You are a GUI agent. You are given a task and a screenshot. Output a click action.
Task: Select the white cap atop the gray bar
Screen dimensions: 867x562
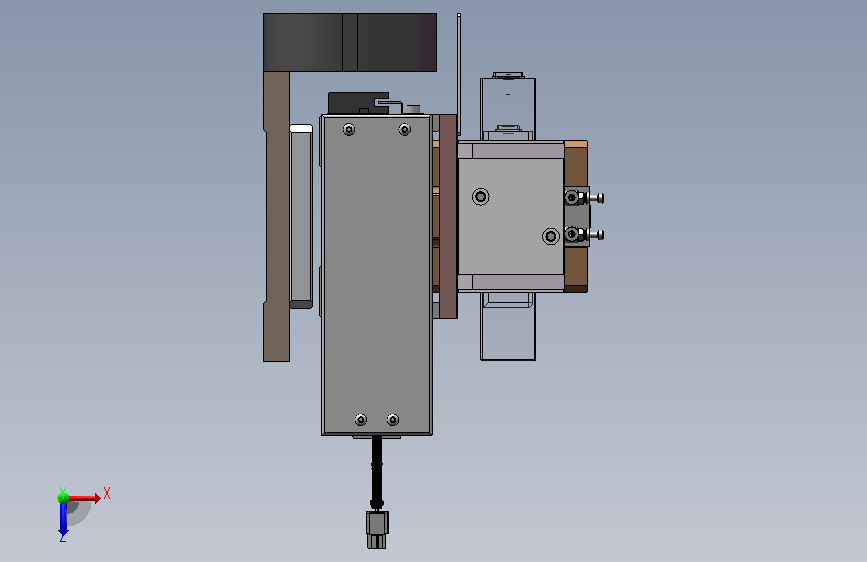301,128
